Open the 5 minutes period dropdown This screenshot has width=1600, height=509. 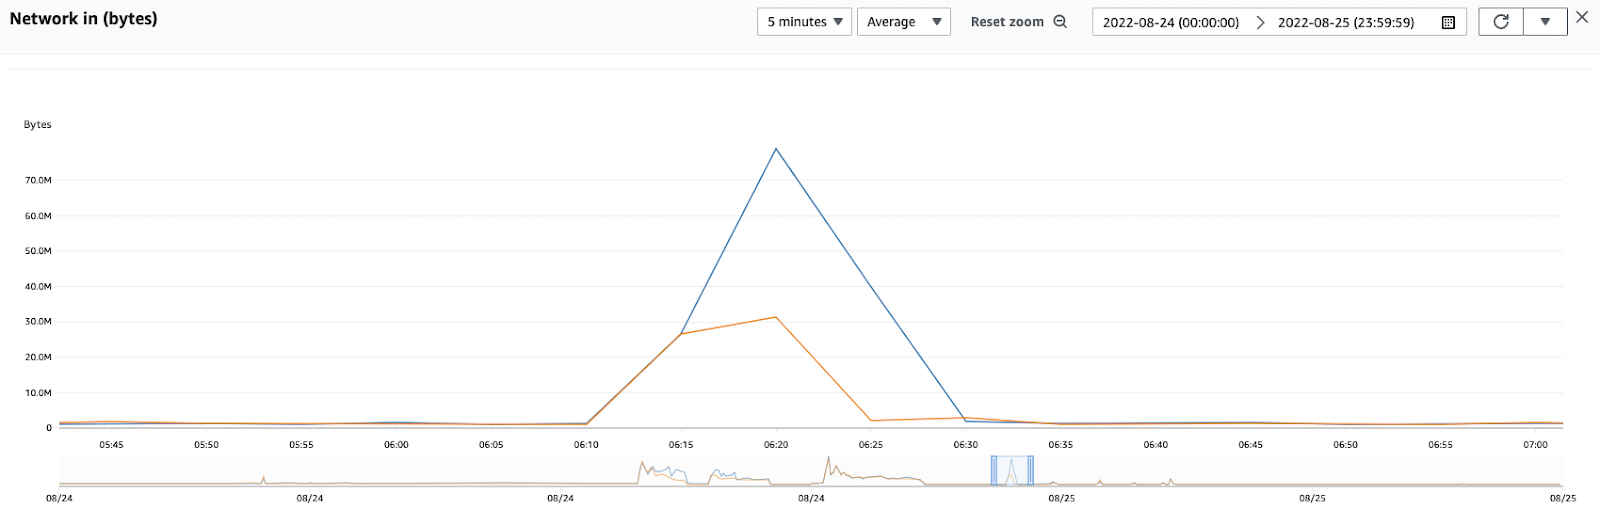pos(805,22)
